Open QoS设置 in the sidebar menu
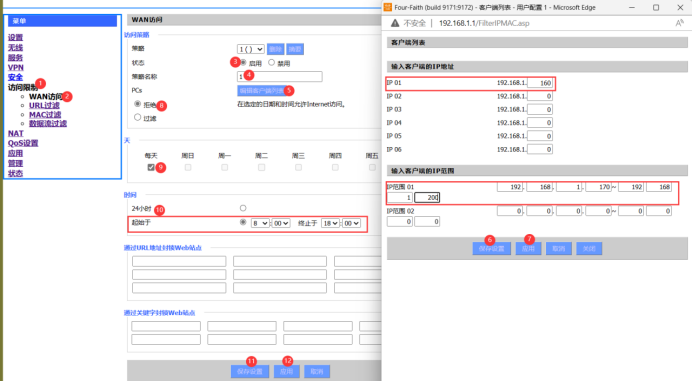This screenshot has width=693, height=381. click(x=23, y=143)
